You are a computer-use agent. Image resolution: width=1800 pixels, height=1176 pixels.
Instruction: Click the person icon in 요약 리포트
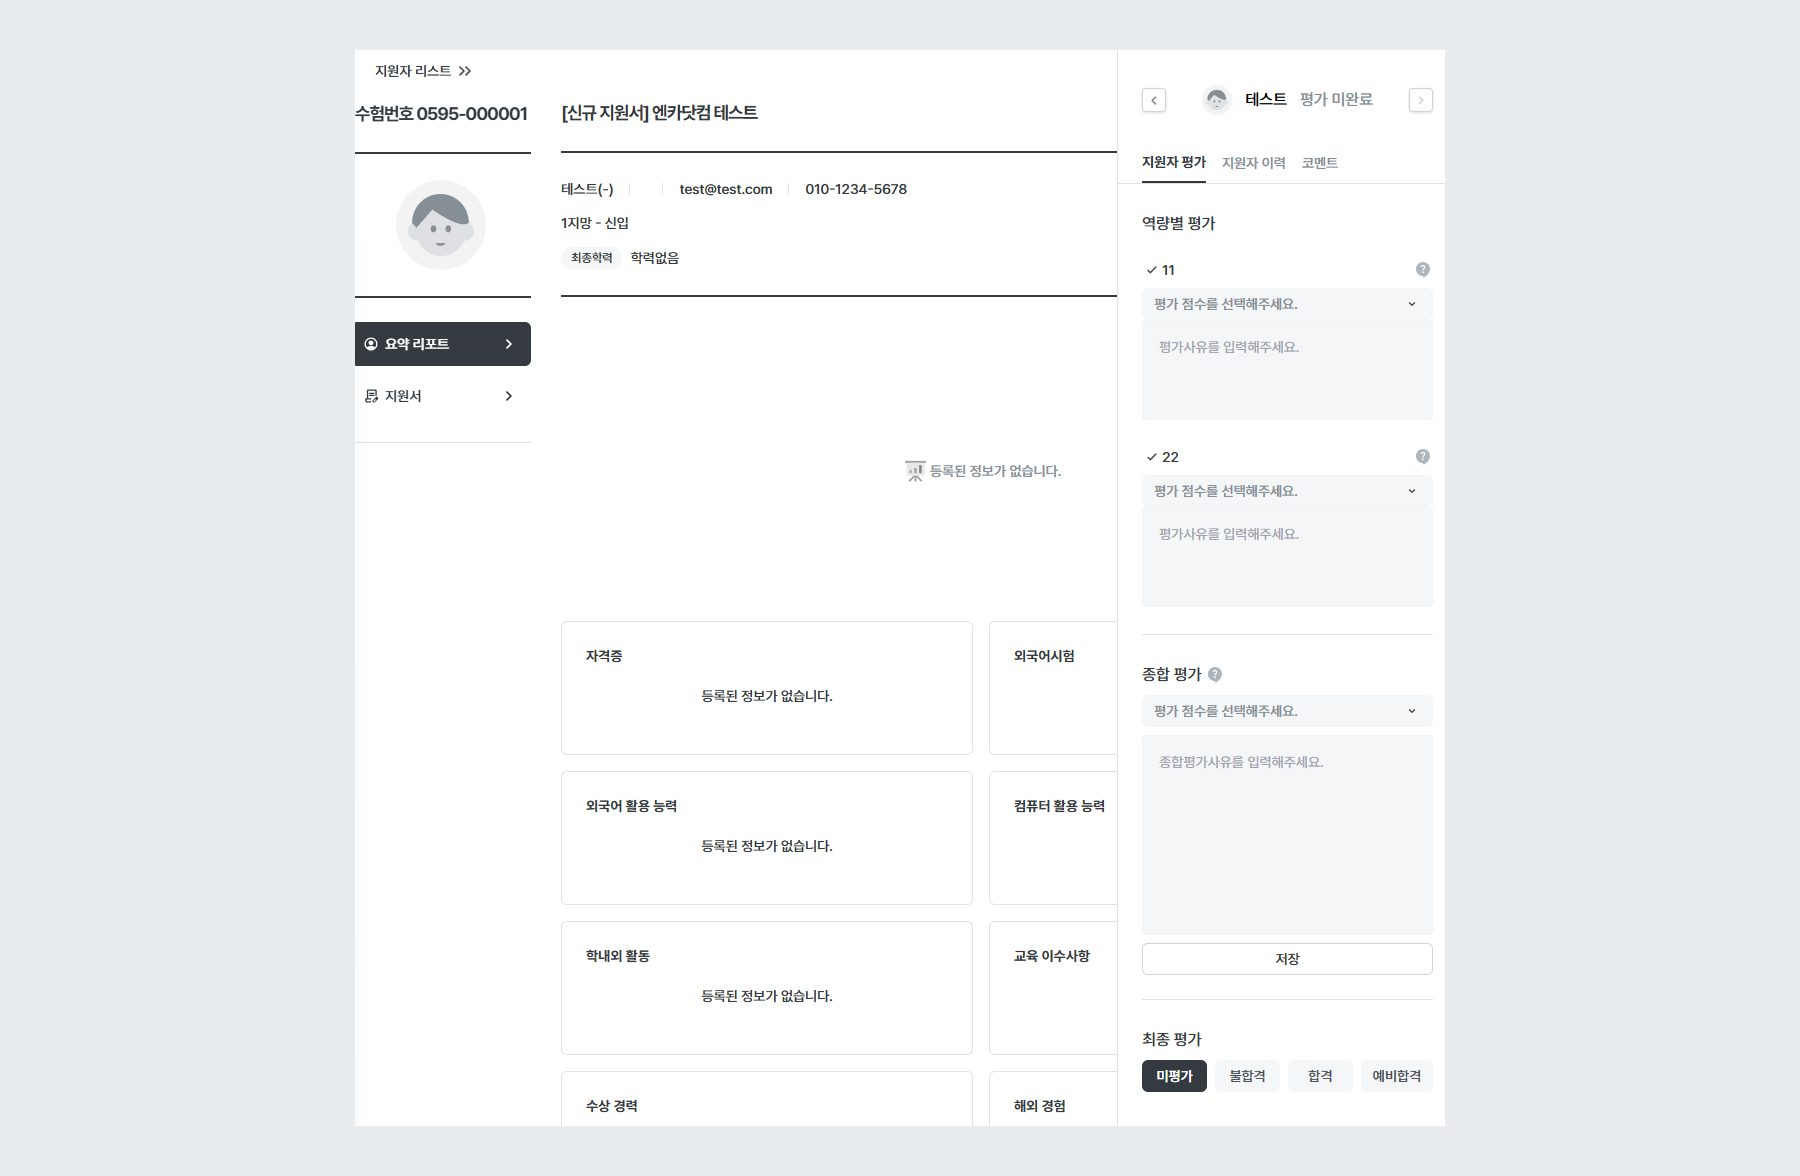pos(371,344)
